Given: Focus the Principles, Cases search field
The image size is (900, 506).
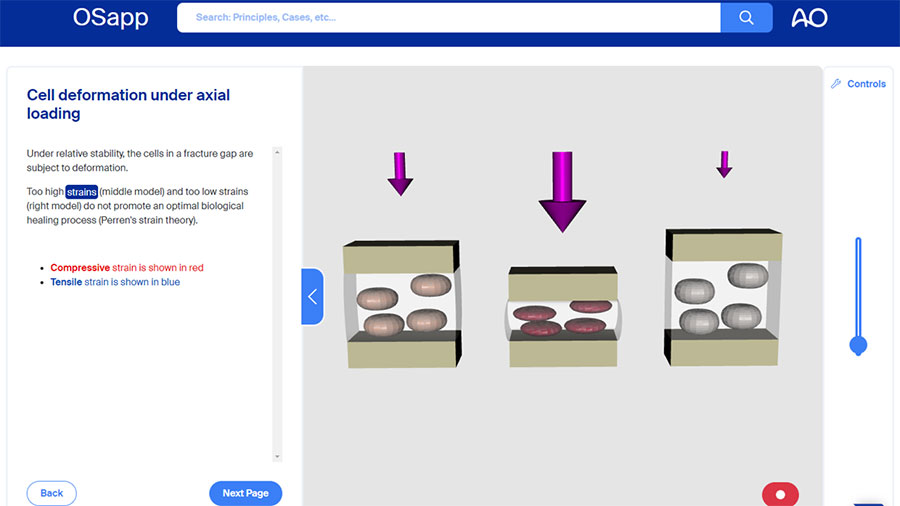Looking at the screenshot, I should pyautogui.click(x=448, y=17).
